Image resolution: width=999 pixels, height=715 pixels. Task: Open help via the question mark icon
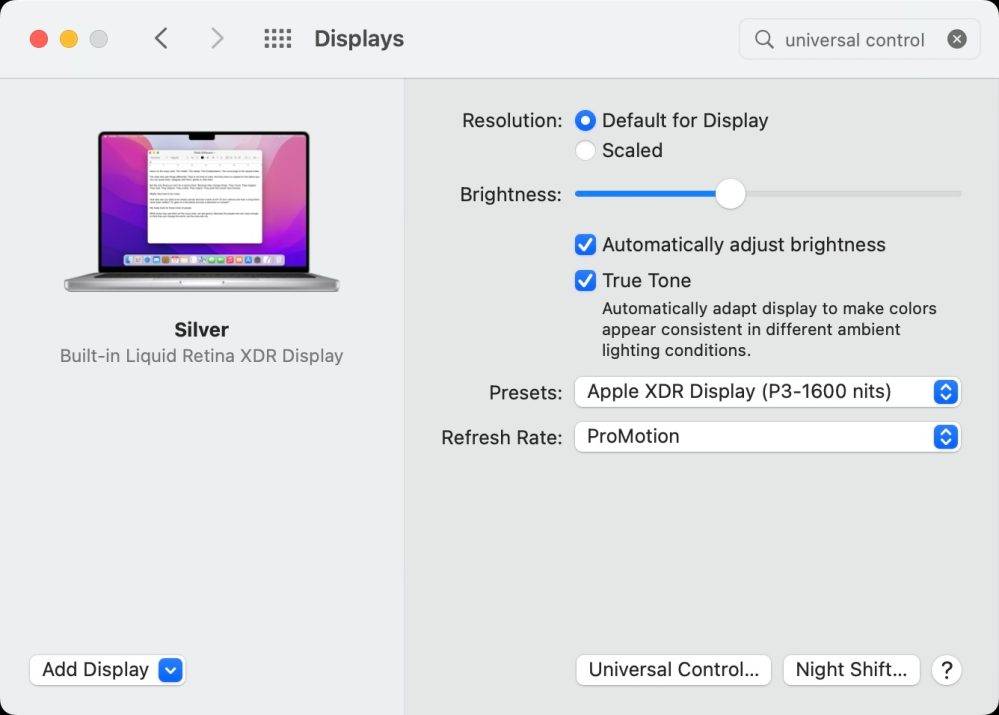pyautogui.click(x=946, y=670)
